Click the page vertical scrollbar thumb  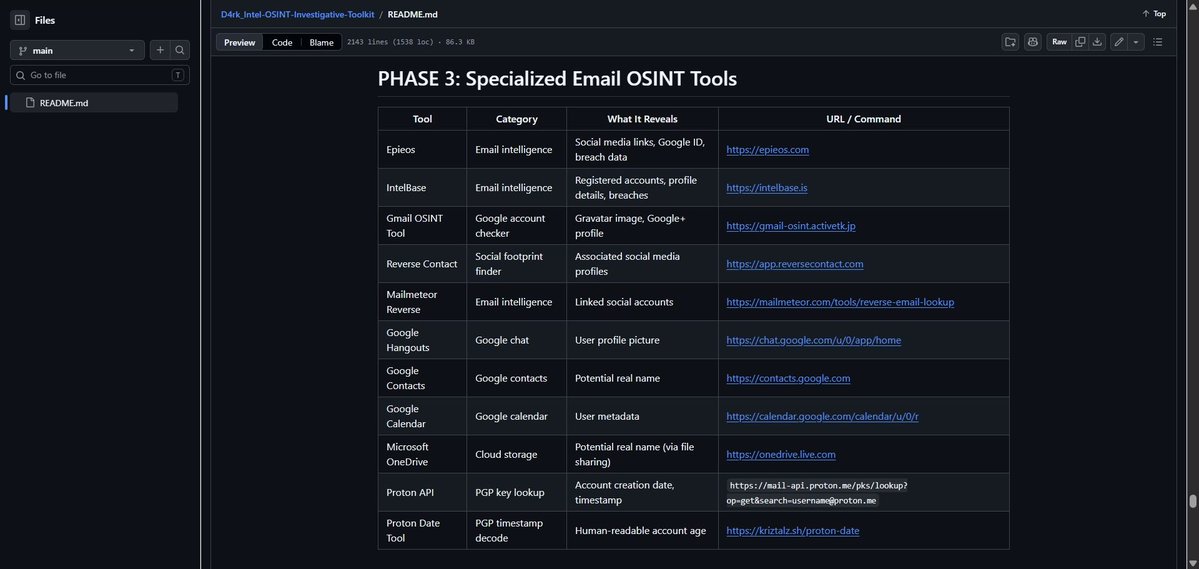1192,502
